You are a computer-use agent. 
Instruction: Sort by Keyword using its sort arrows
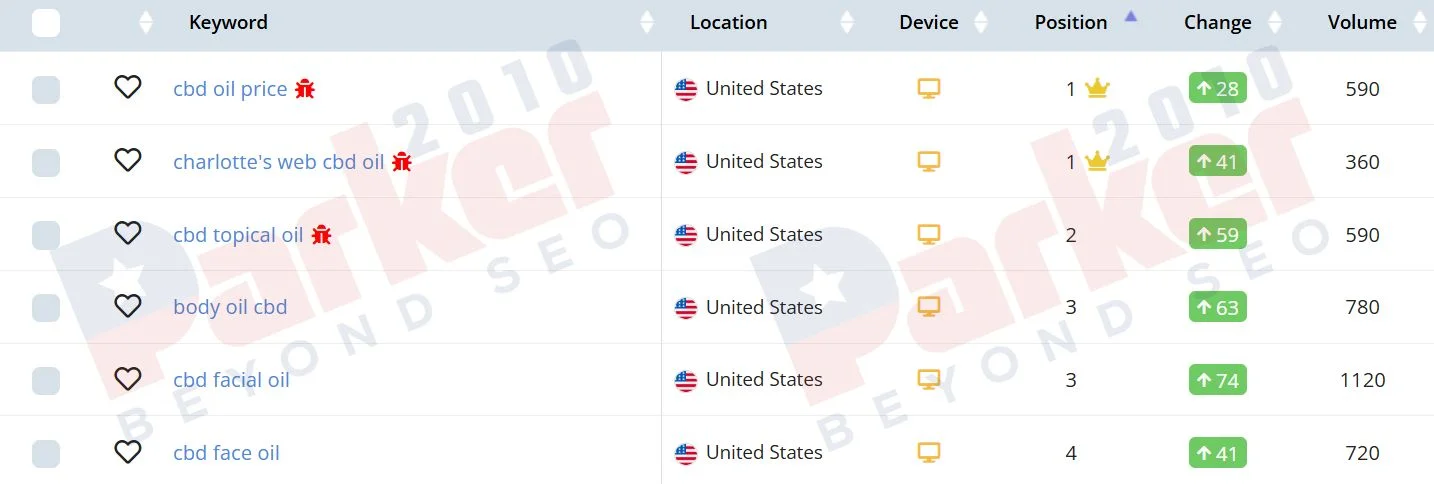click(646, 22)
